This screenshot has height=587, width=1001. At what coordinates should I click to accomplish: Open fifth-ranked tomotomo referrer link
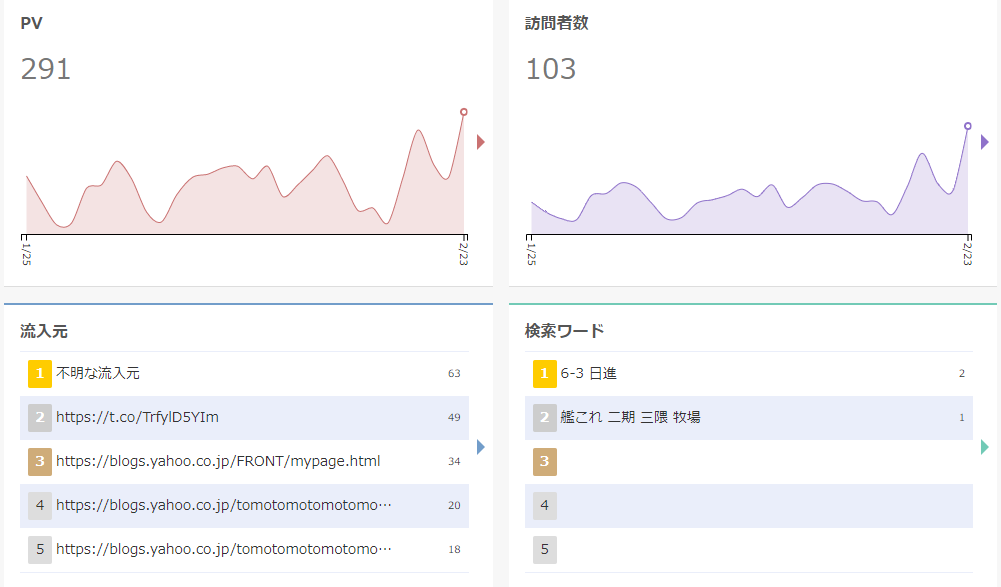(224, 549)
